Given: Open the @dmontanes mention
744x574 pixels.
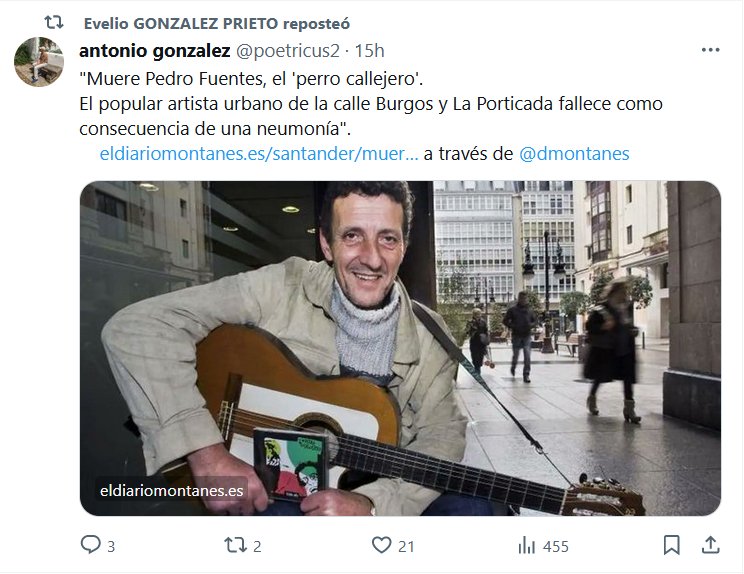Looking at the screenshot, I should pyautogui.click(x=574, y=154).
